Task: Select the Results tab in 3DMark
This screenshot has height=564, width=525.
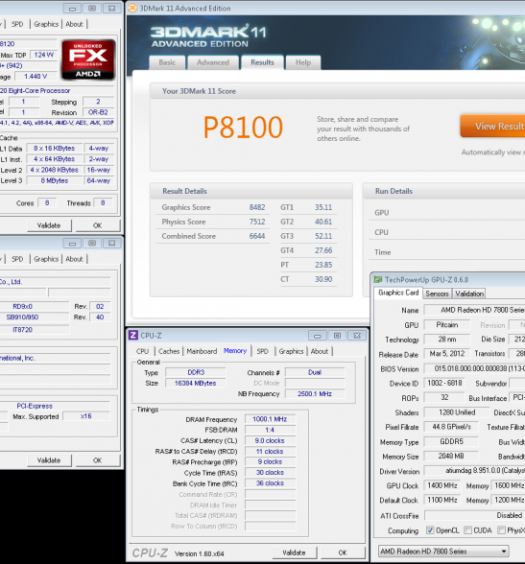Action: click(x=262, y=63)
